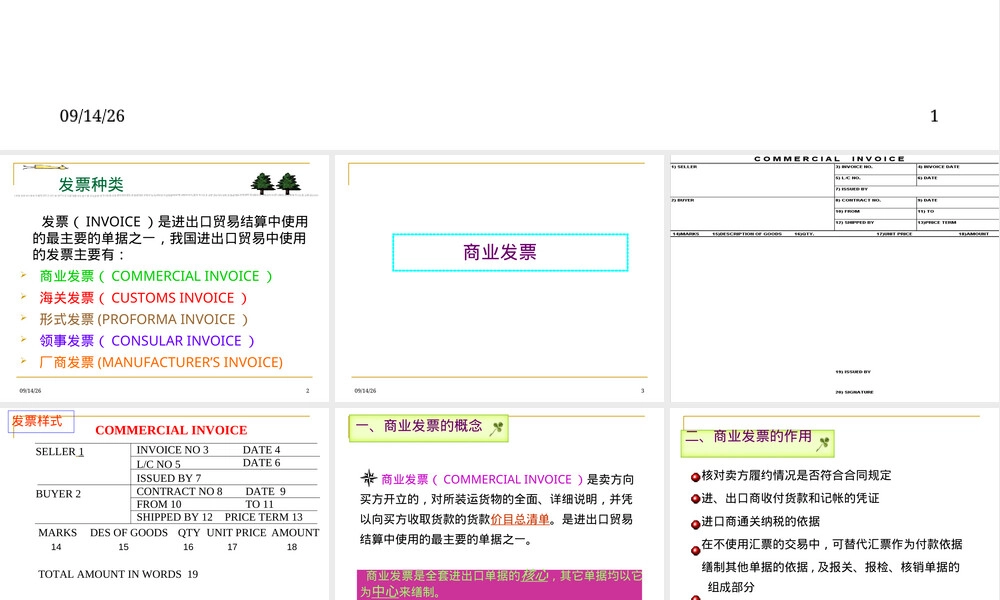Image resolution: width=1000 pixels, height=600 pixels.
Task: Click the ISSUED BY 7 cell
Action: tap(168, 478)
